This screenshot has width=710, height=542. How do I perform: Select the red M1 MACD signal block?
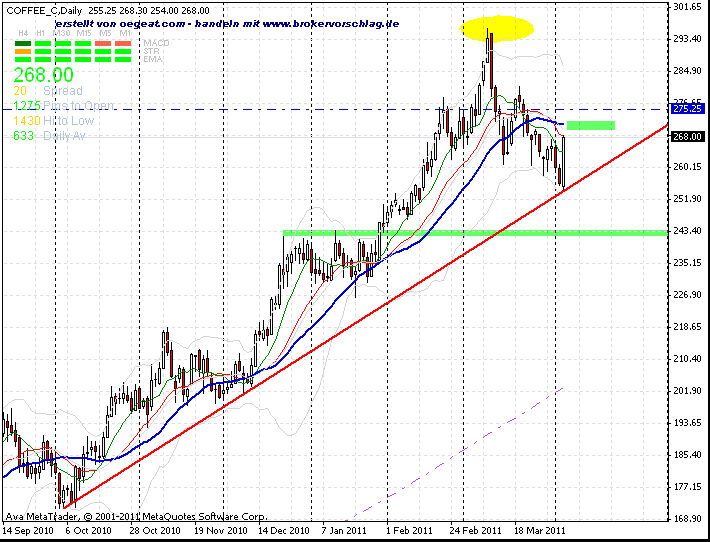tap(123, 44)
